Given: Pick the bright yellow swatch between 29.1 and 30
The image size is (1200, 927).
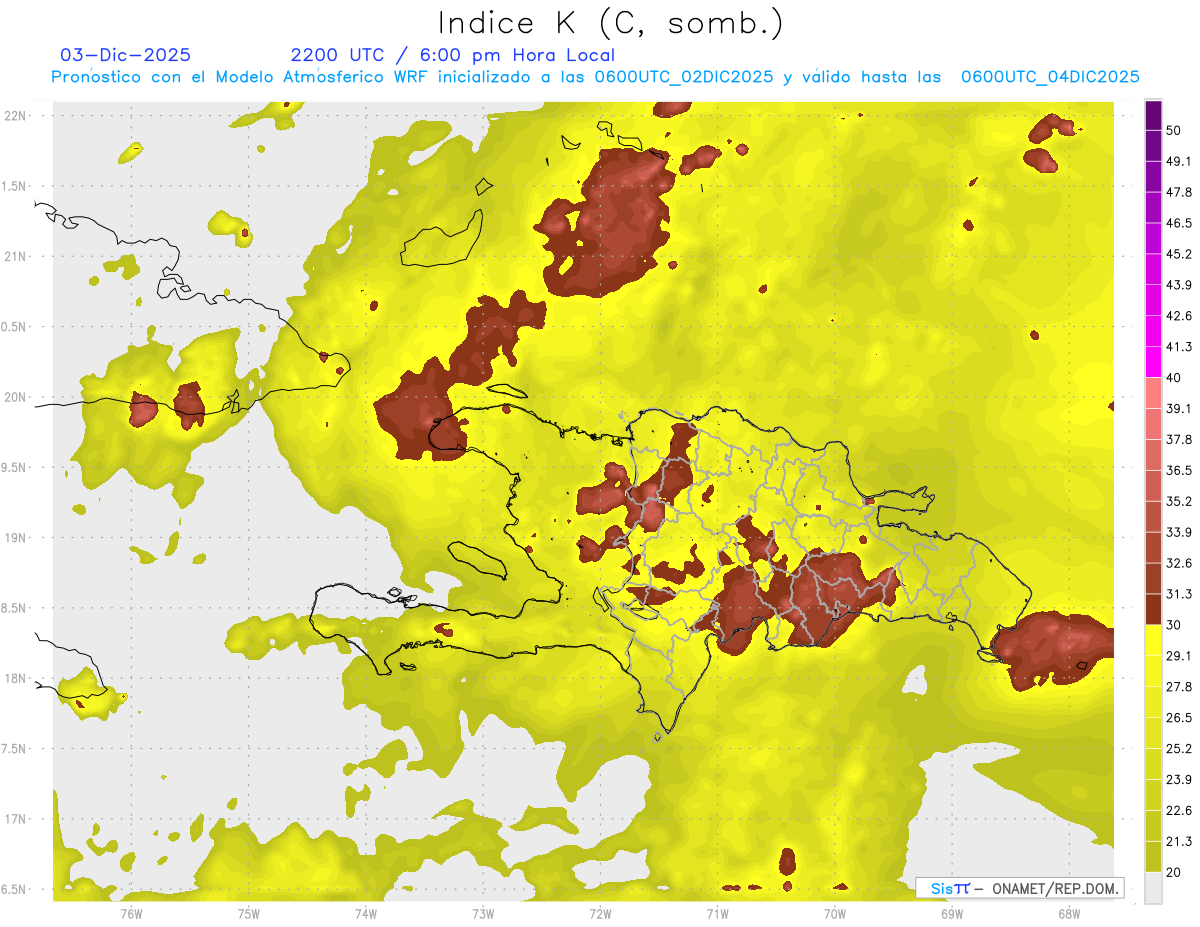Looking at the screenshot, I should tap(1154, 640).
